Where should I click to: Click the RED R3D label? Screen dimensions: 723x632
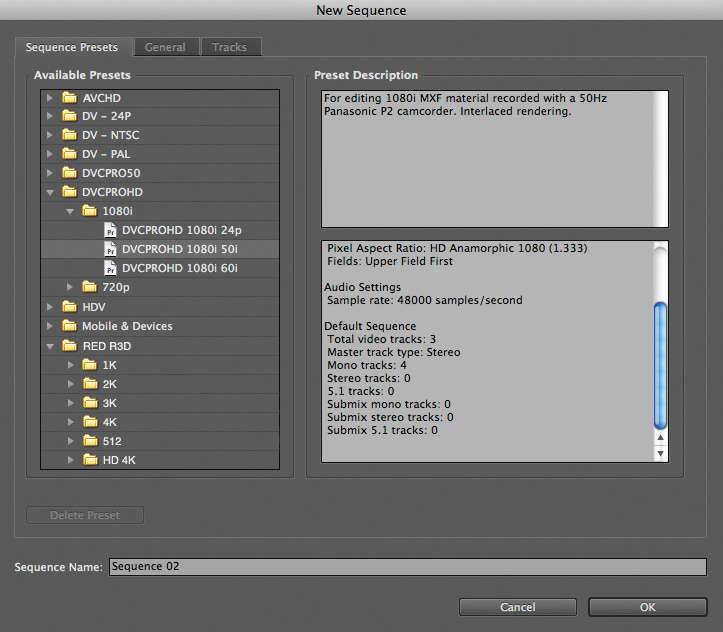point(107,346)
